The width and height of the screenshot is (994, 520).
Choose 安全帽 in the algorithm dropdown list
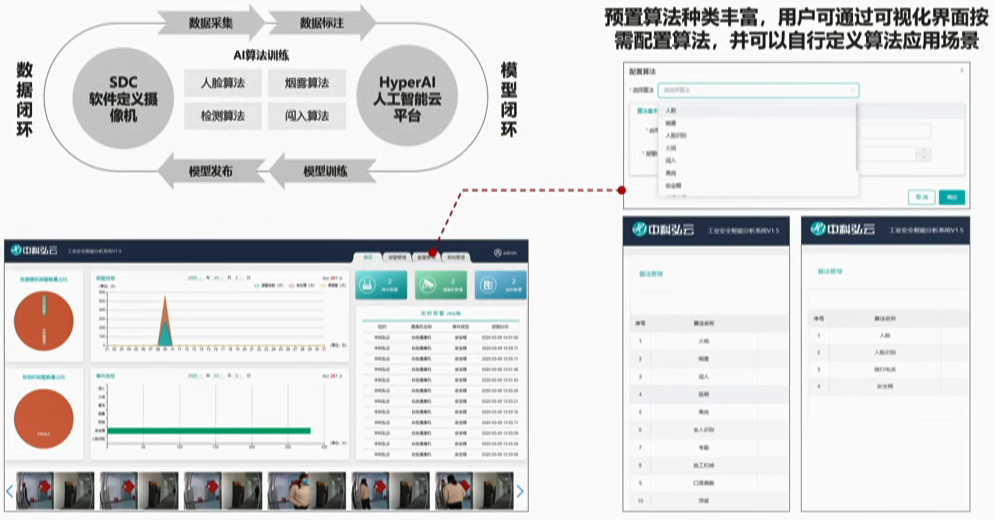(x=757, y=186)
